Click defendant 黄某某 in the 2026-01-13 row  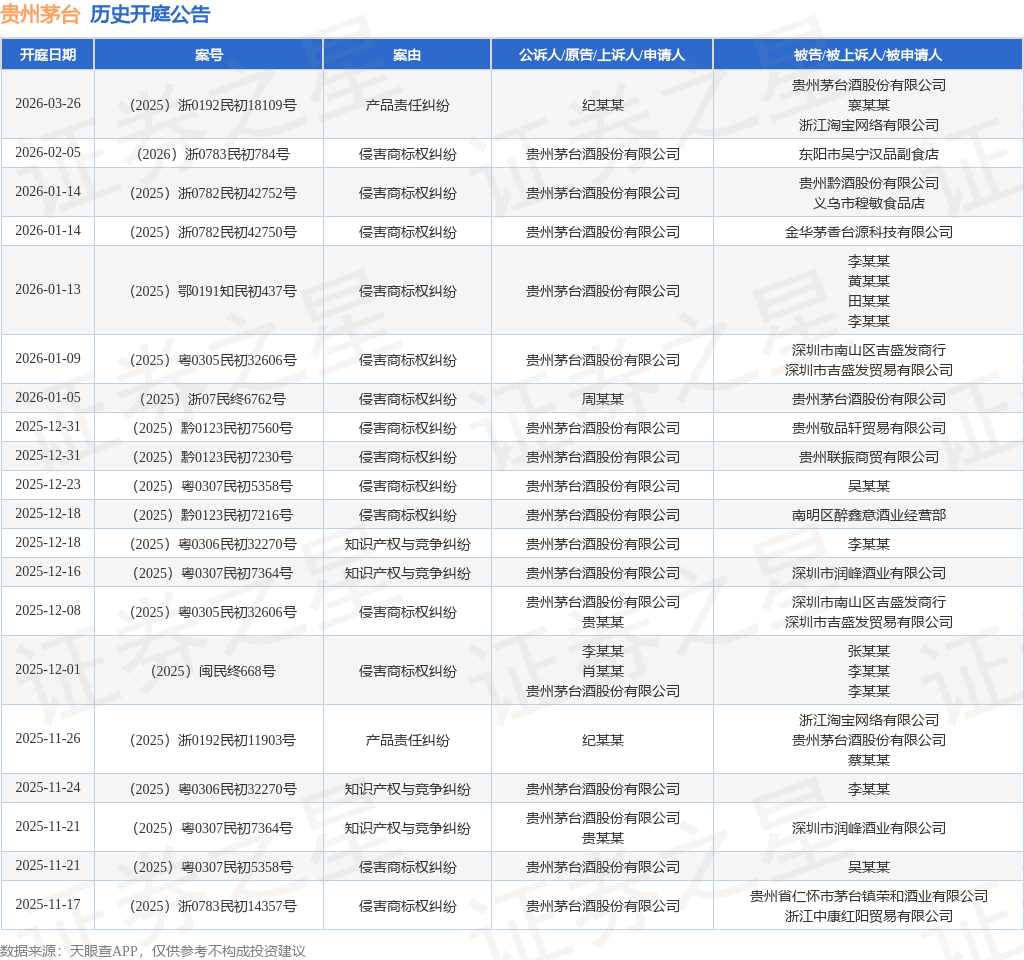pyautogui.click(x=868, y=281)
